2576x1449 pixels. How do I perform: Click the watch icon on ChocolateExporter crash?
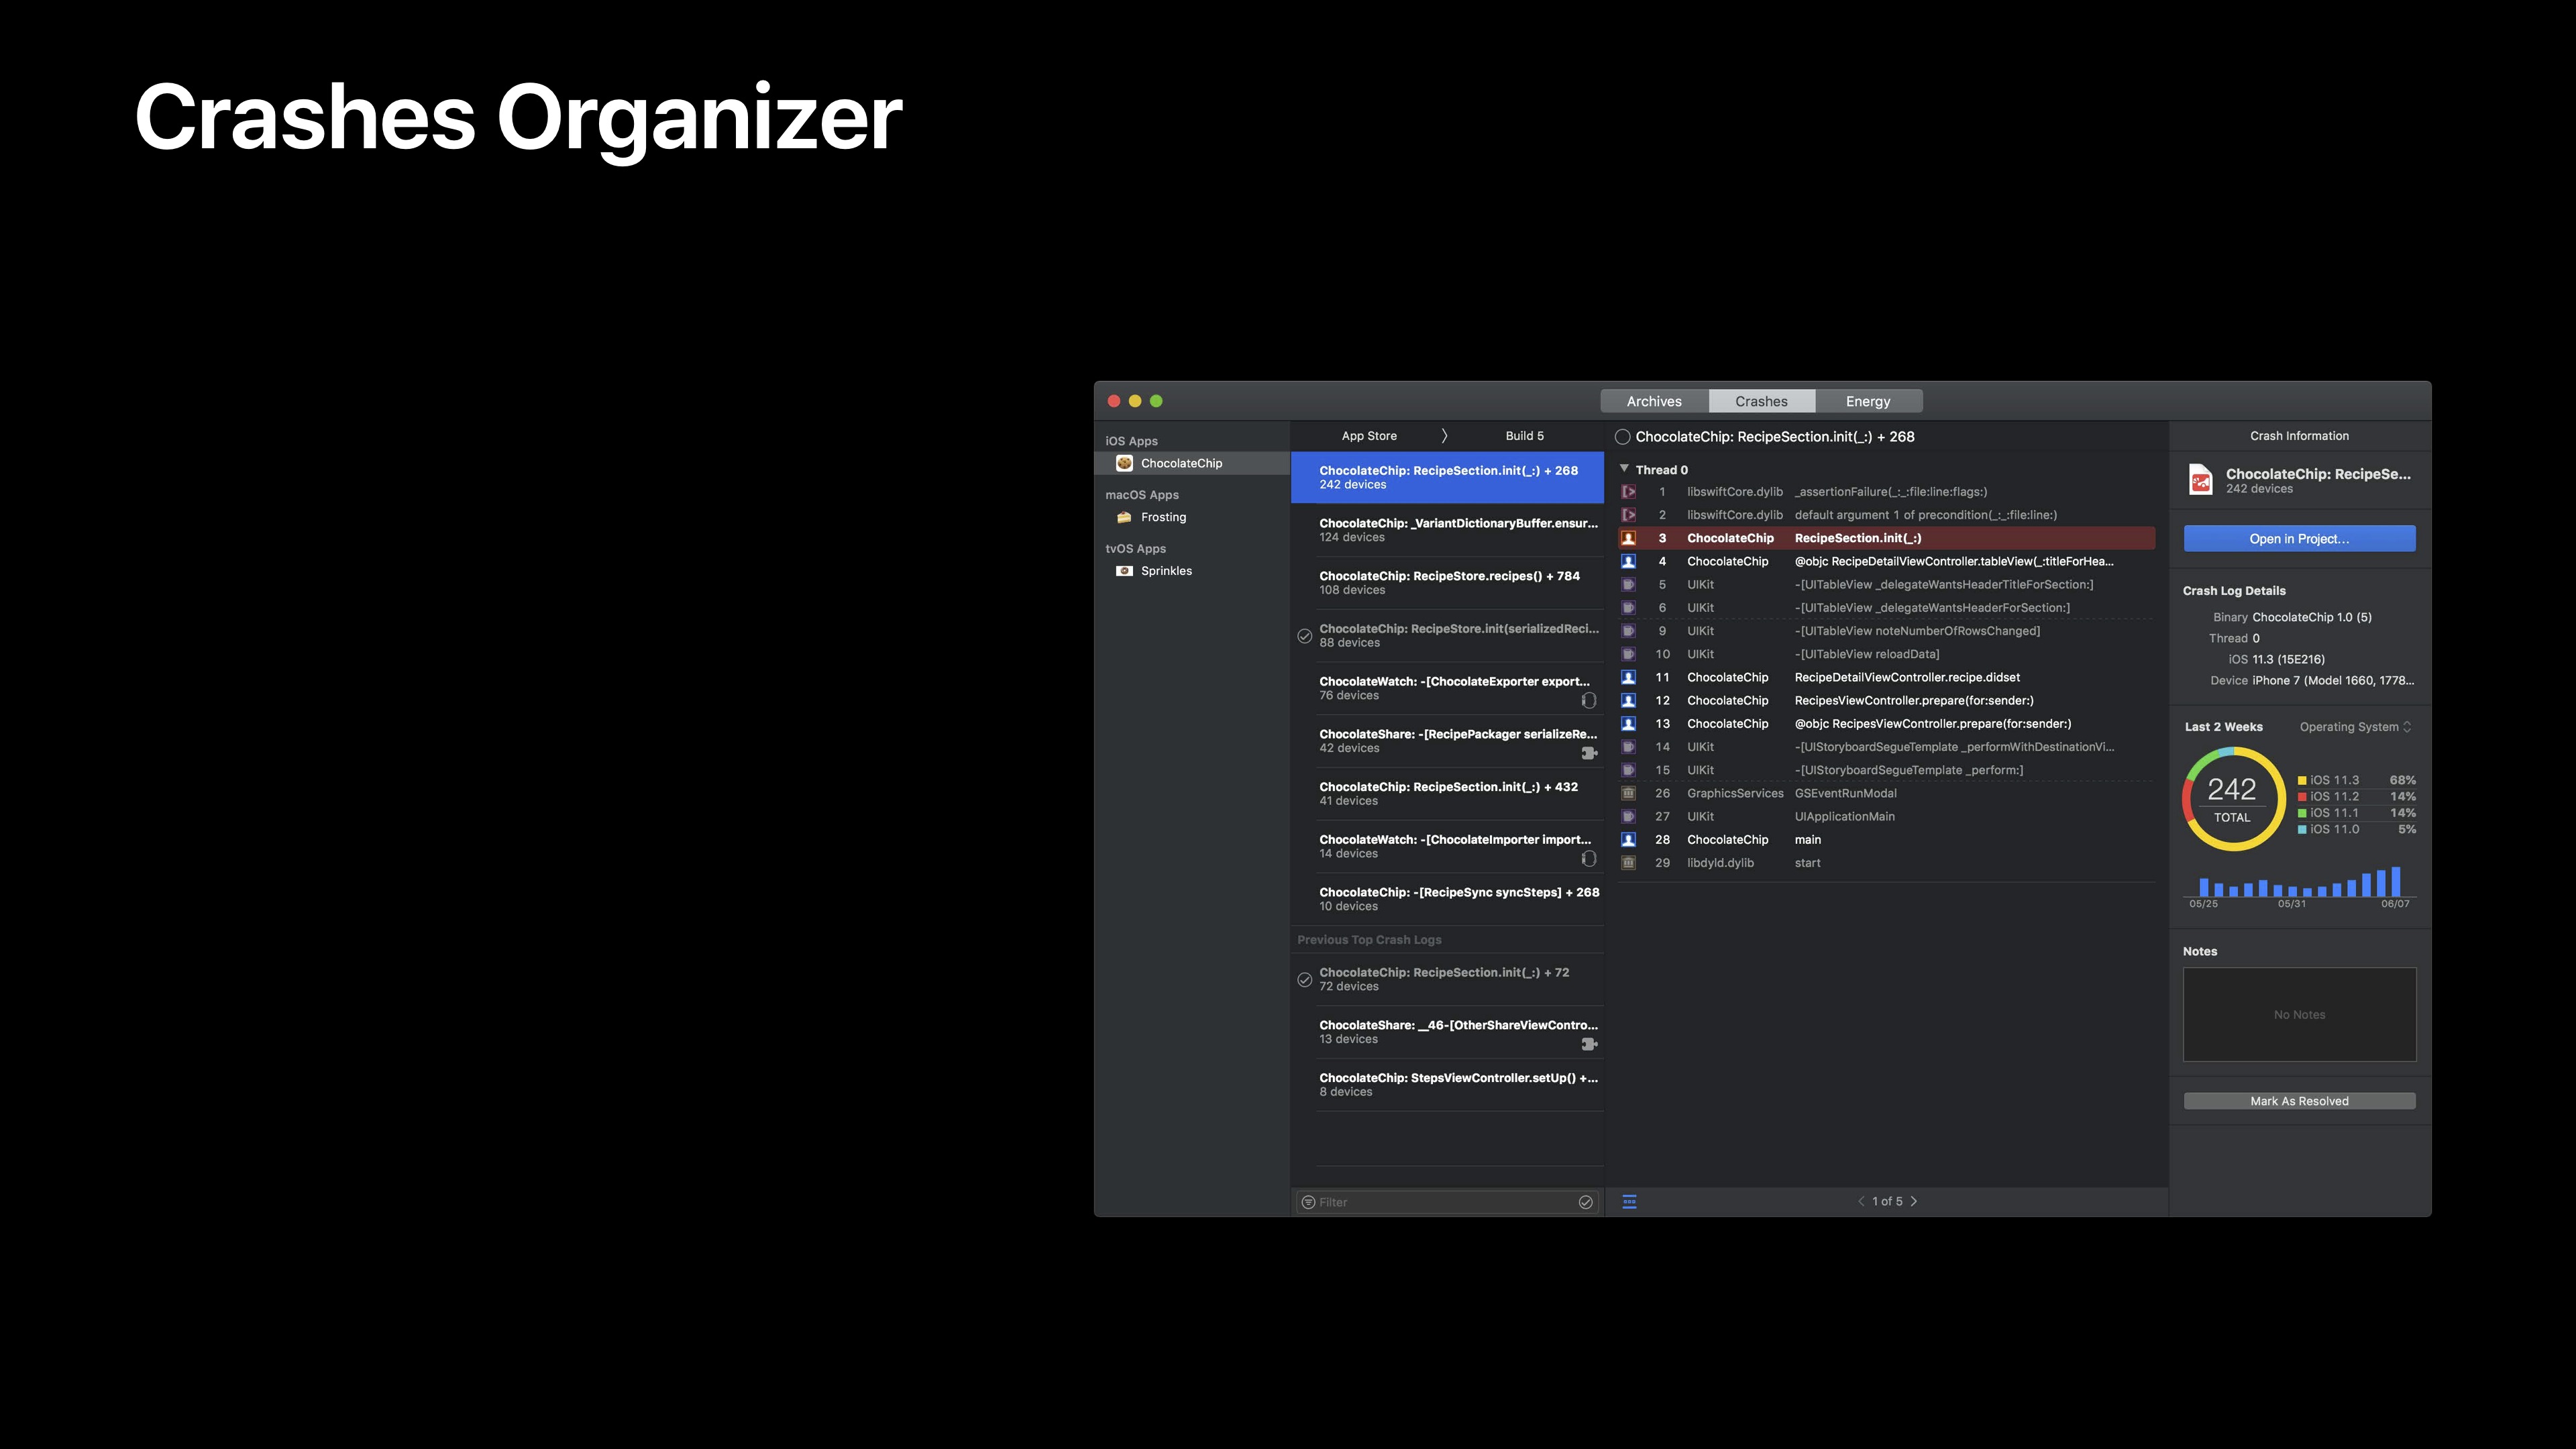point(1588,700)
